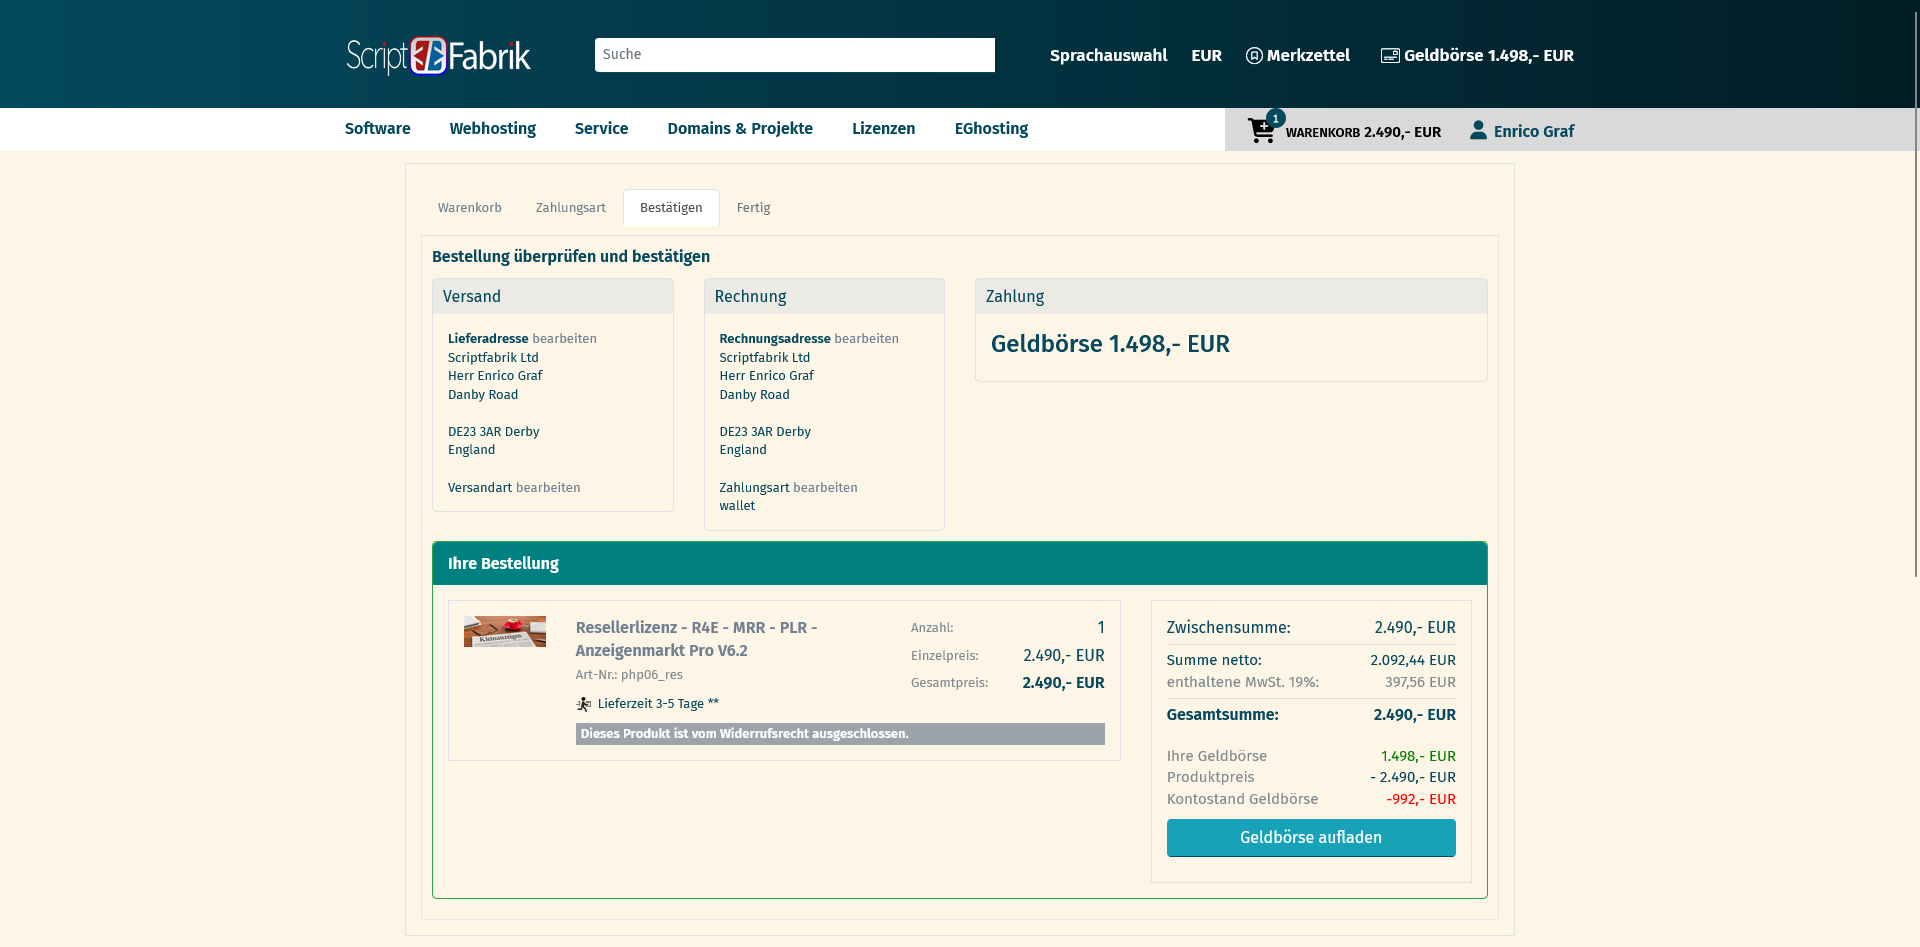
Task: Click the Merkzettel bookmark icon
Action: click(x=1254, y=56)
